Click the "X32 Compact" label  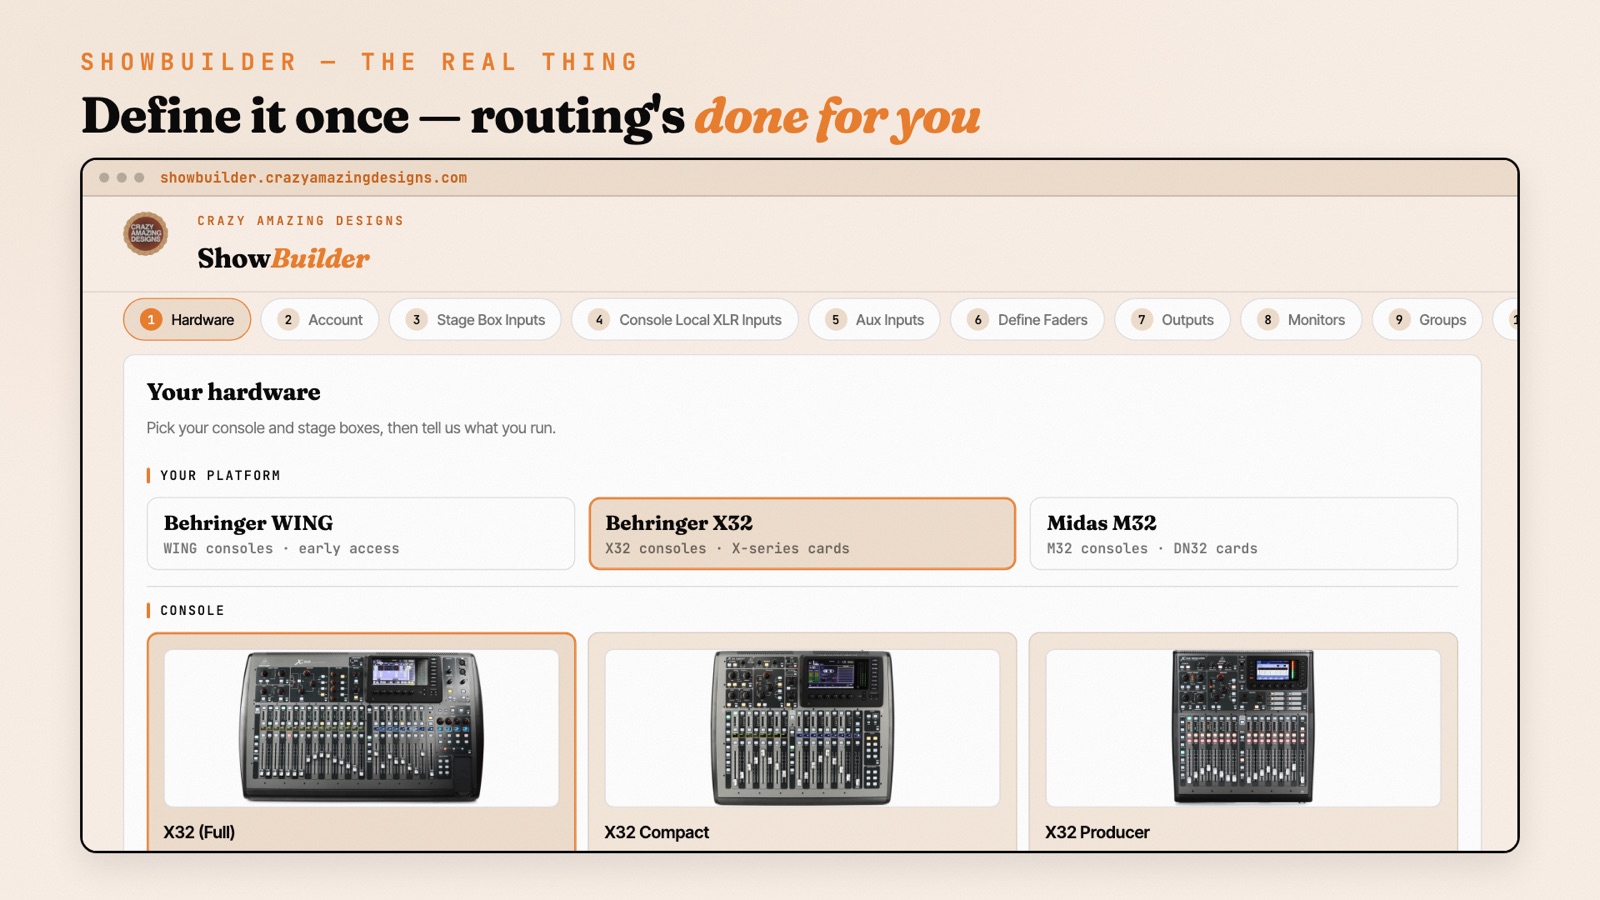click(656, 832)
